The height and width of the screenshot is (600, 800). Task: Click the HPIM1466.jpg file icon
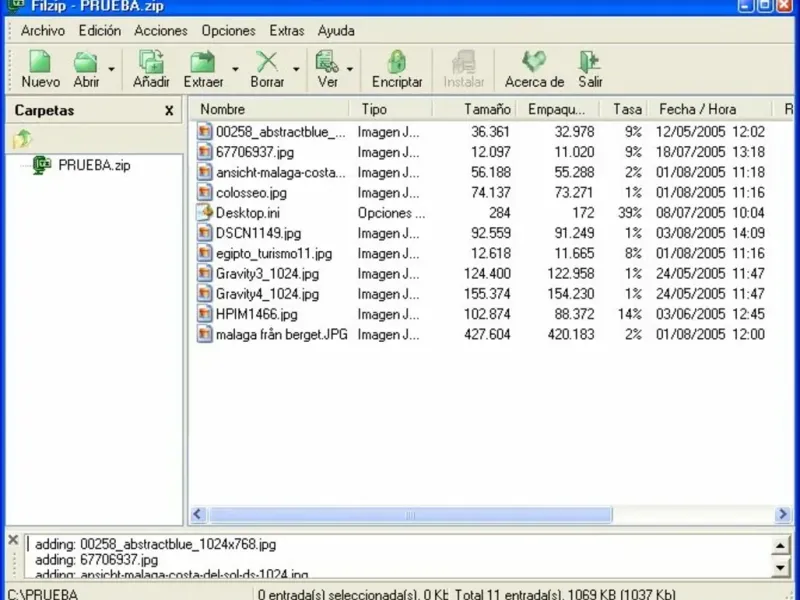[x=205, y=314]
